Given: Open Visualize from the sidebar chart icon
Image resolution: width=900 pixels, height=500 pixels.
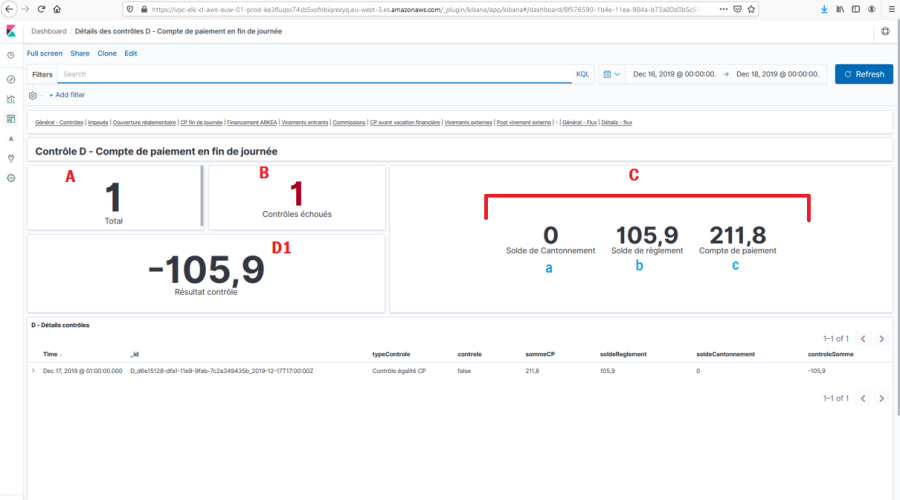Looking at the screenshot, I should 11,99.
